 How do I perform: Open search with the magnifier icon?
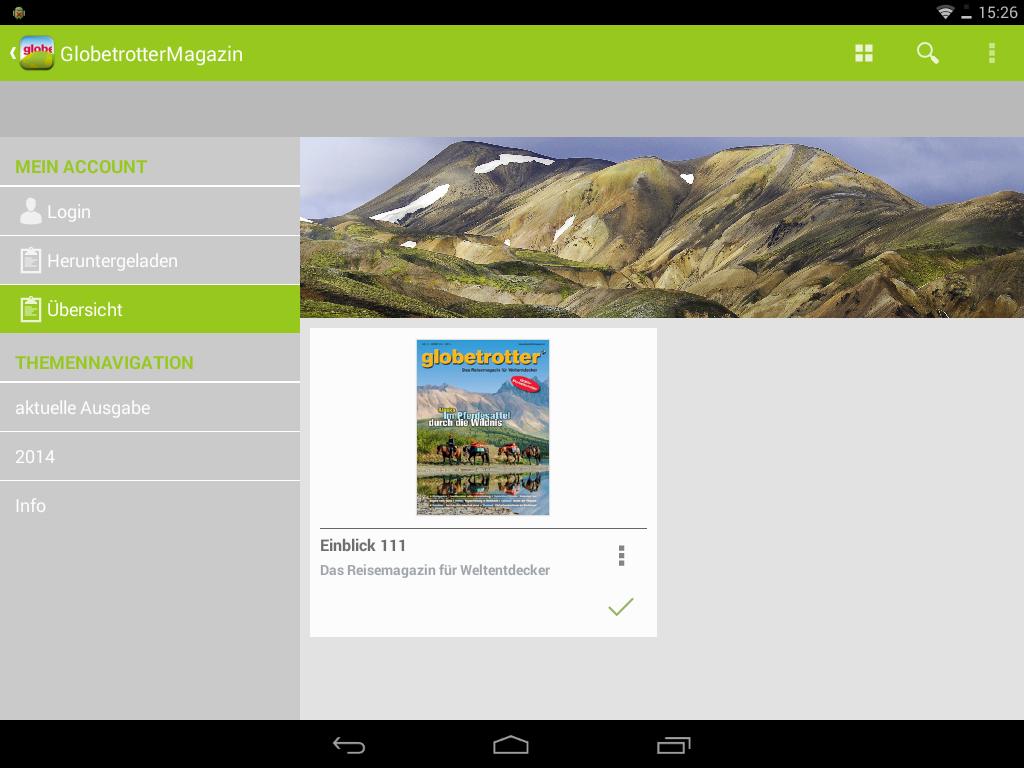click(926, 53)
